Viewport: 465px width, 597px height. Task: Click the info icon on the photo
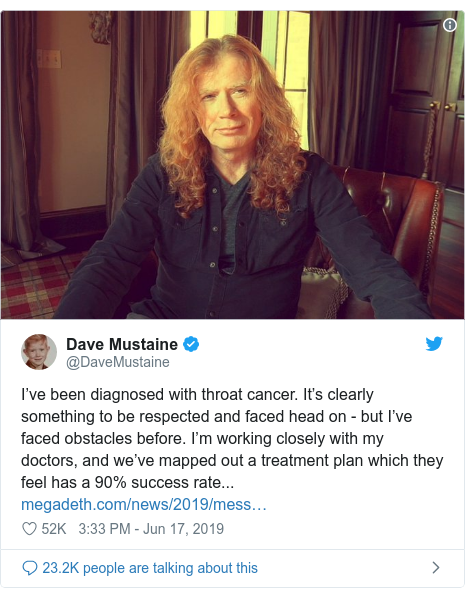tap(450, 25)
